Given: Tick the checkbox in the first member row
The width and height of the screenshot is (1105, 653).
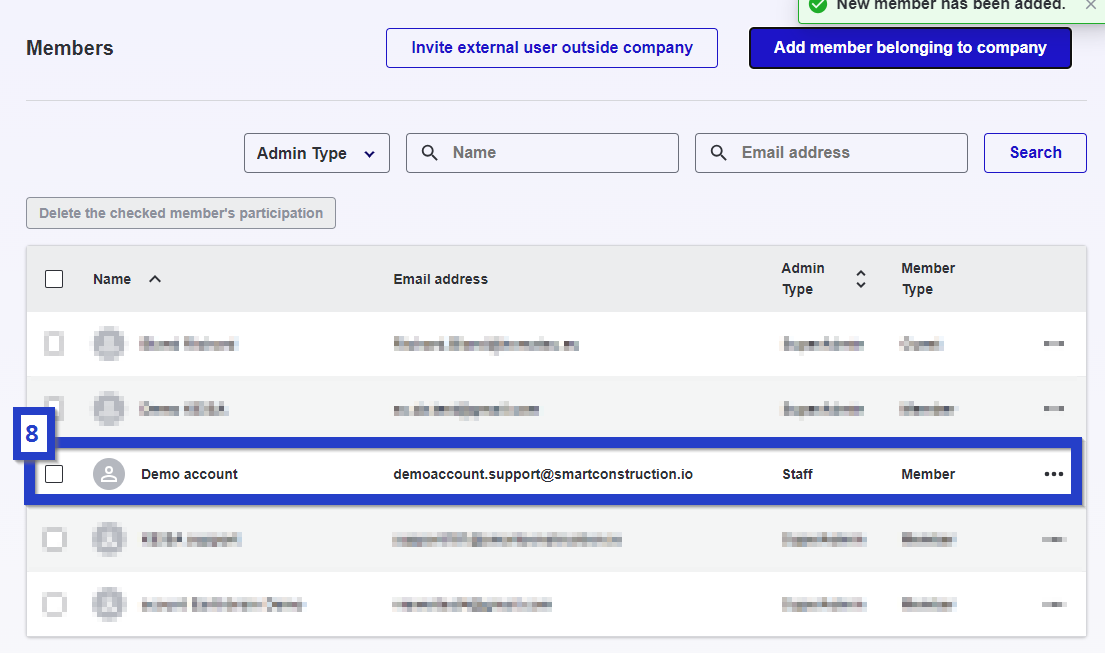Looking at the screenshot, I should 54,344.
